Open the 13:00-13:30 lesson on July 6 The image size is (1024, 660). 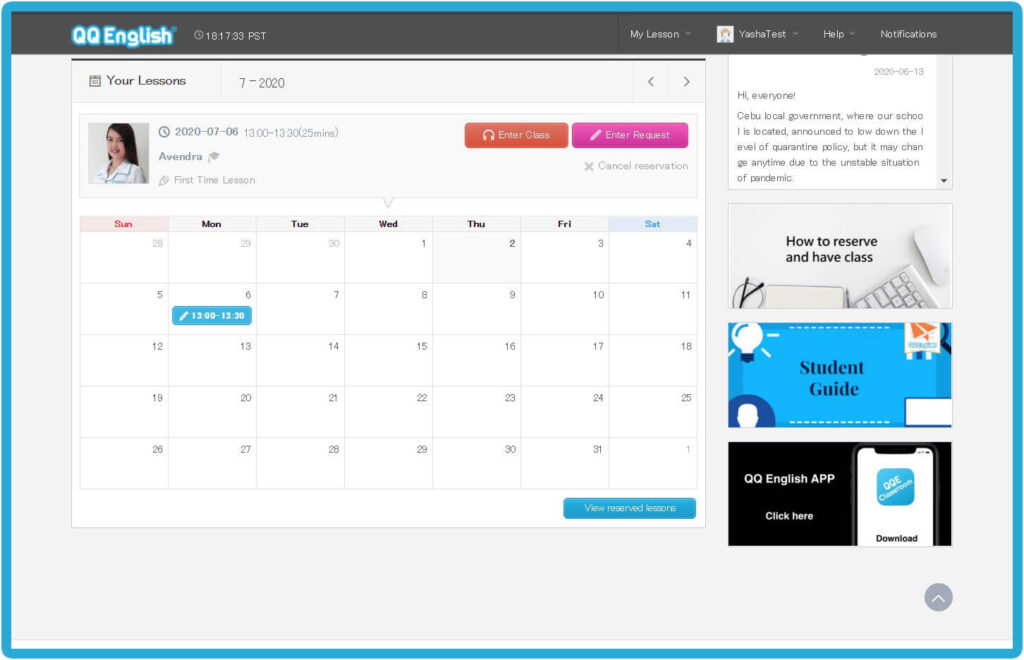coord(212,316)
